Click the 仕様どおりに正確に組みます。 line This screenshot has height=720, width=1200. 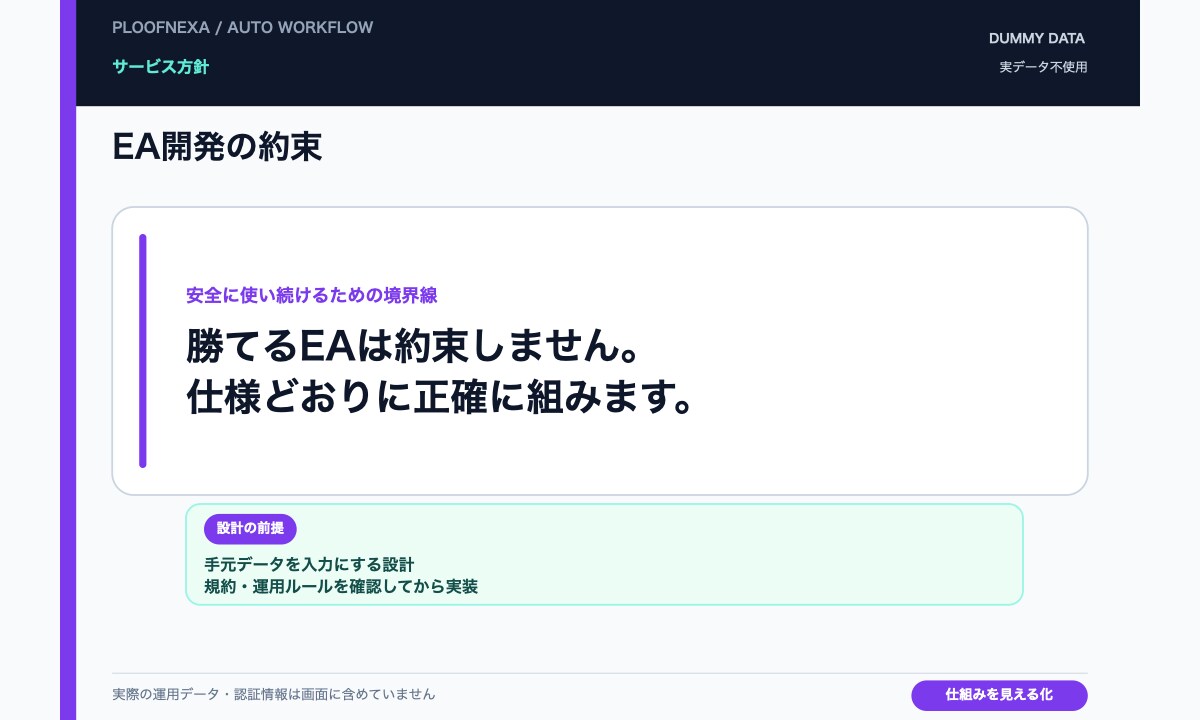[x=440, y=397]
